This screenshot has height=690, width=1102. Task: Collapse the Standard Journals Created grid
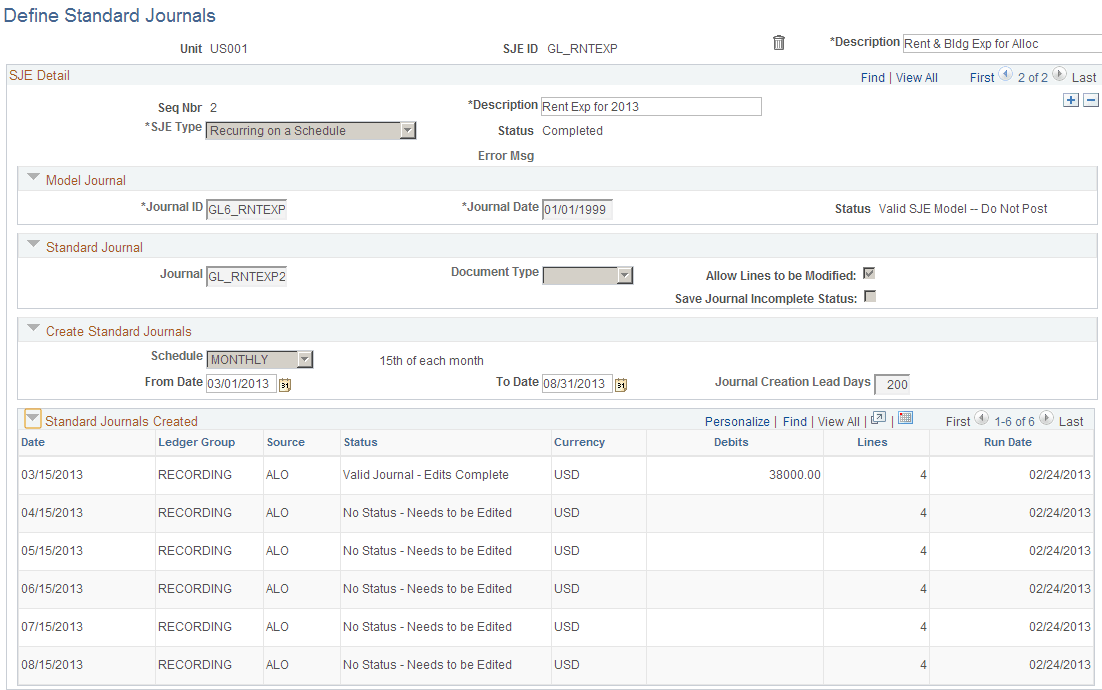32,419
